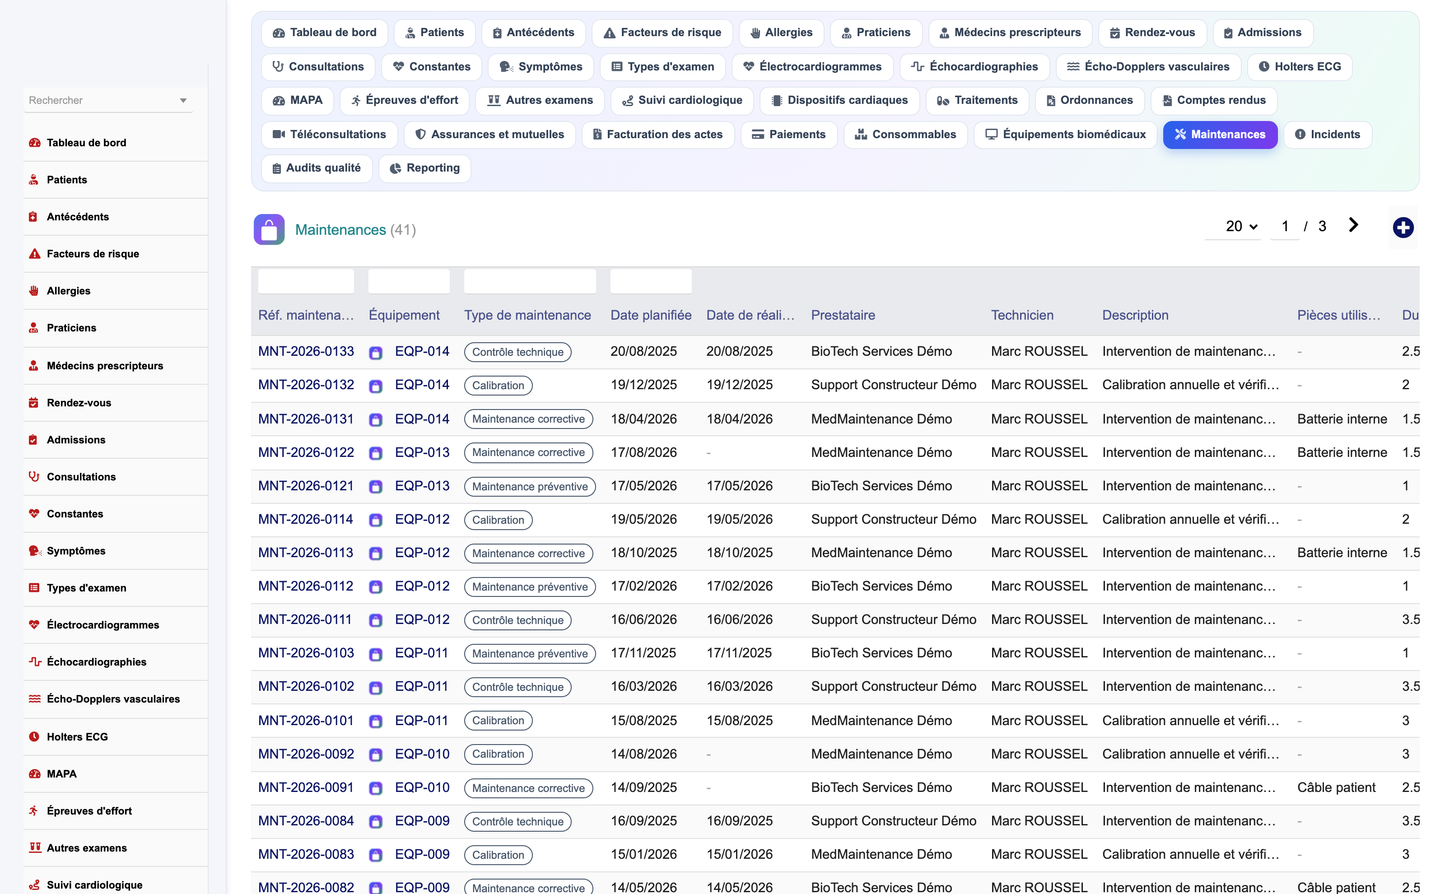Sort by Prestataire column header
This screenshot has width=1445, height=894.
pyautogui.click(x=843, y=315)
